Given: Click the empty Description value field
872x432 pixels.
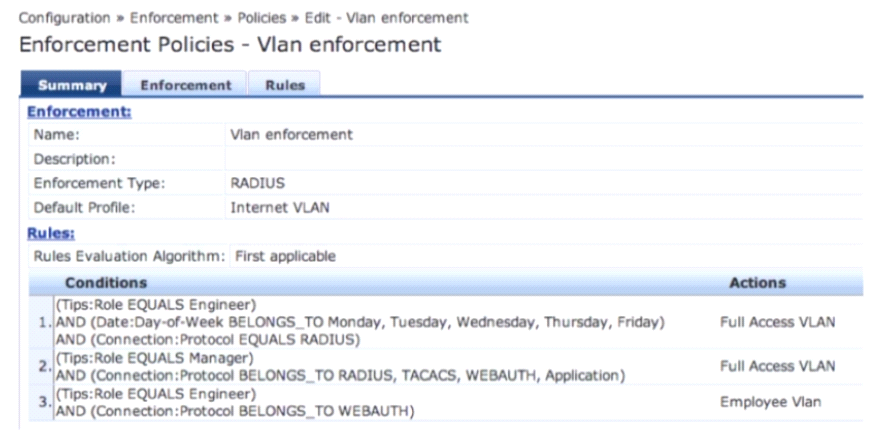Looking at the screenshot, I should click(540, 159).
